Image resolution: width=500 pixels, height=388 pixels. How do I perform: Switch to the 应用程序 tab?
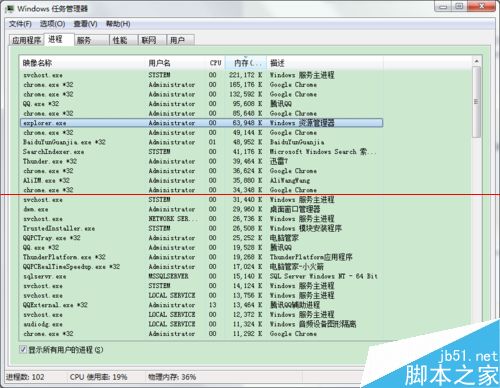click(x=26, y=40)
